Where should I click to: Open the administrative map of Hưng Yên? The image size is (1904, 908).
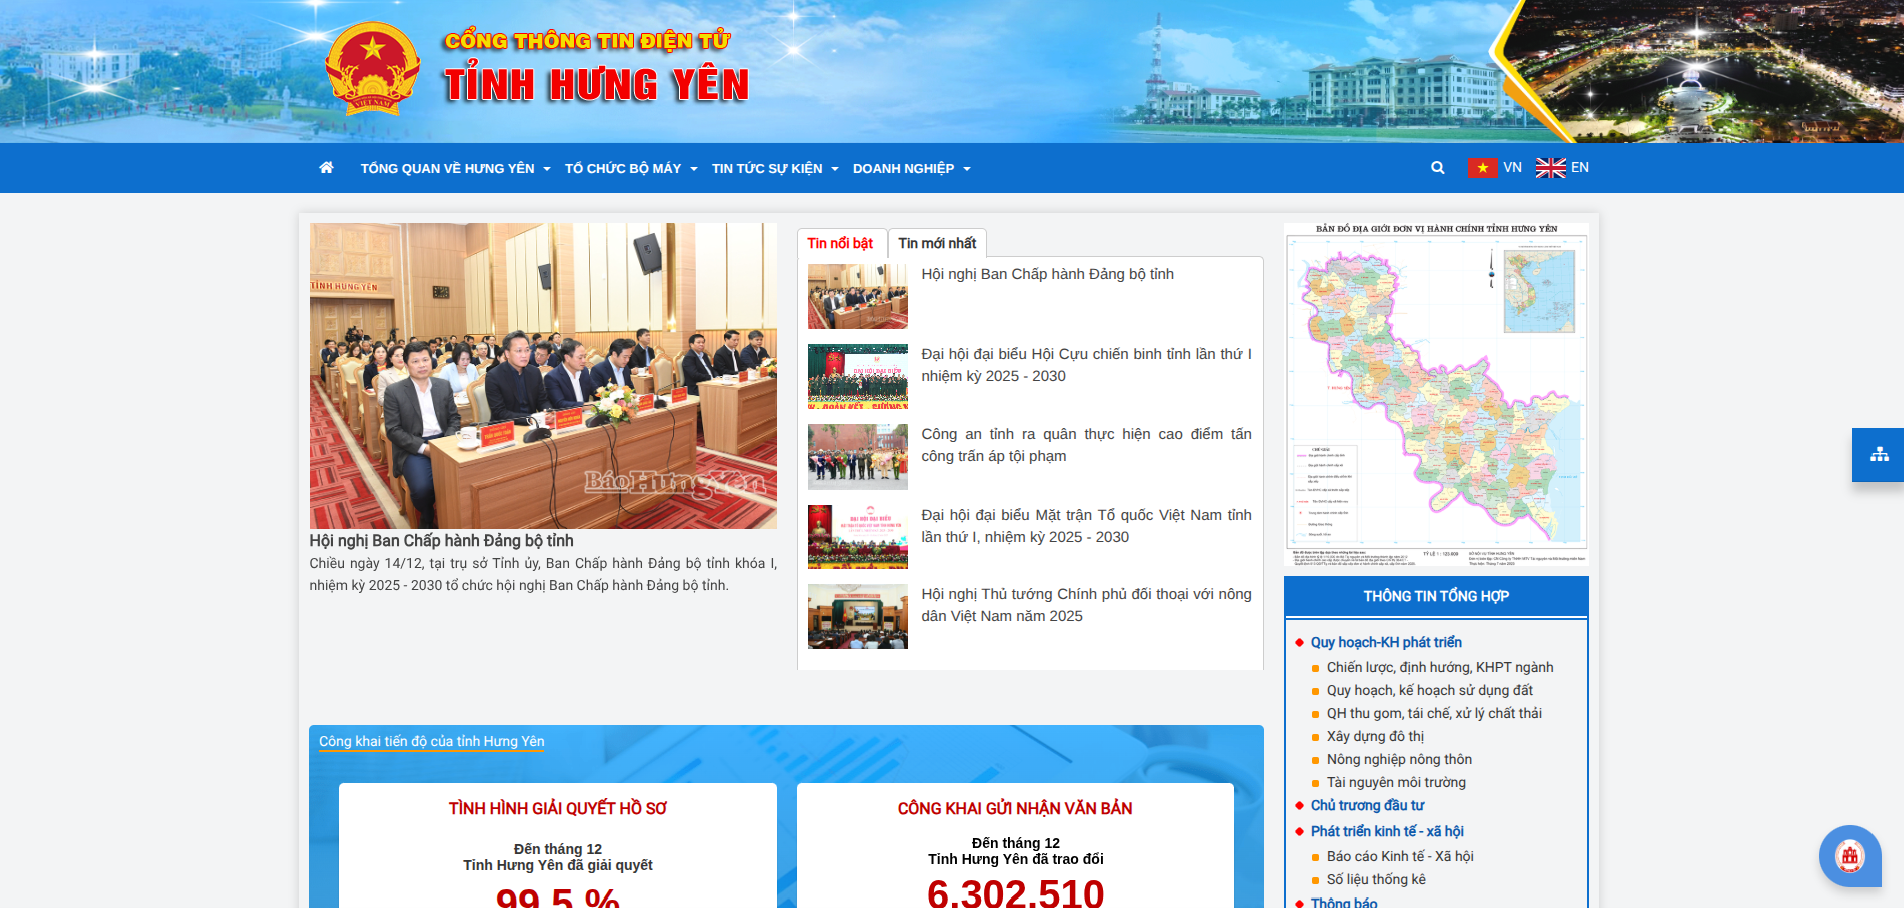1436,395
